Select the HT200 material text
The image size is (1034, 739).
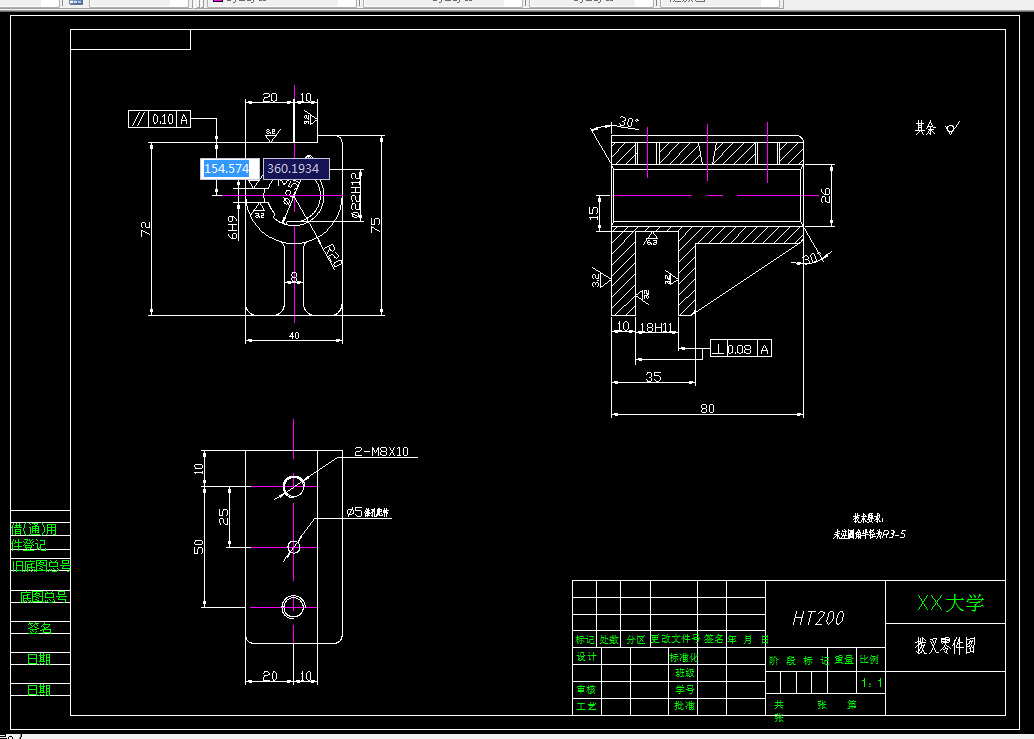tap(818, 618)
